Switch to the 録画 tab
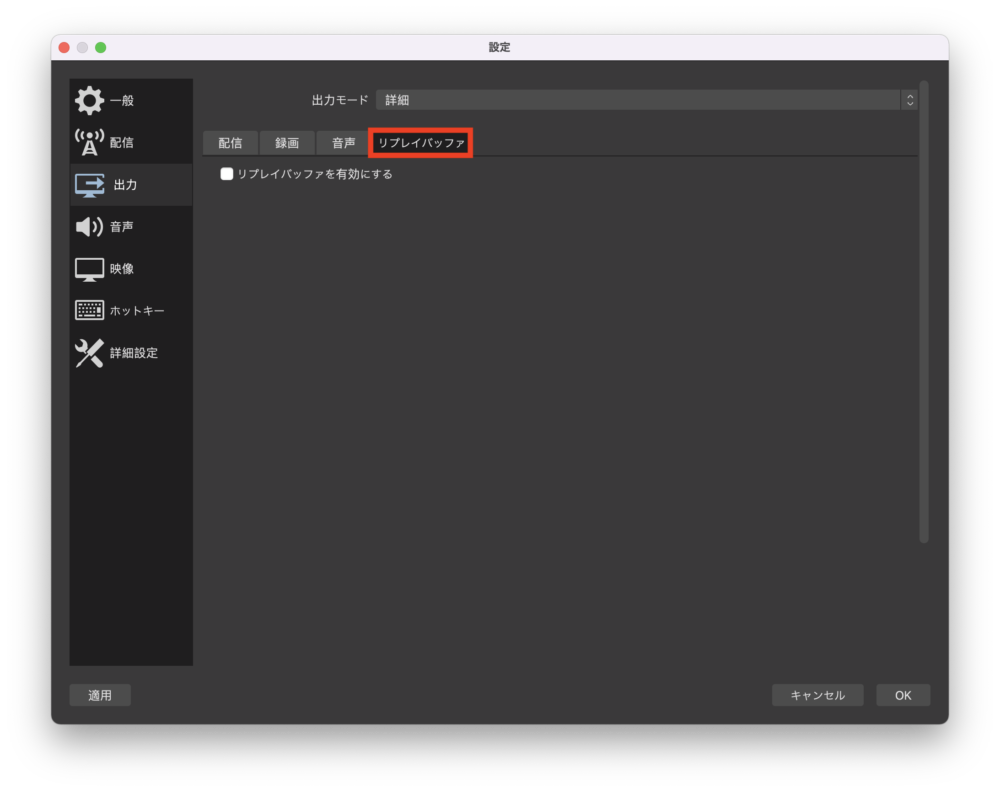Screen dimensions: 1000x792 [x=287, y=143]
